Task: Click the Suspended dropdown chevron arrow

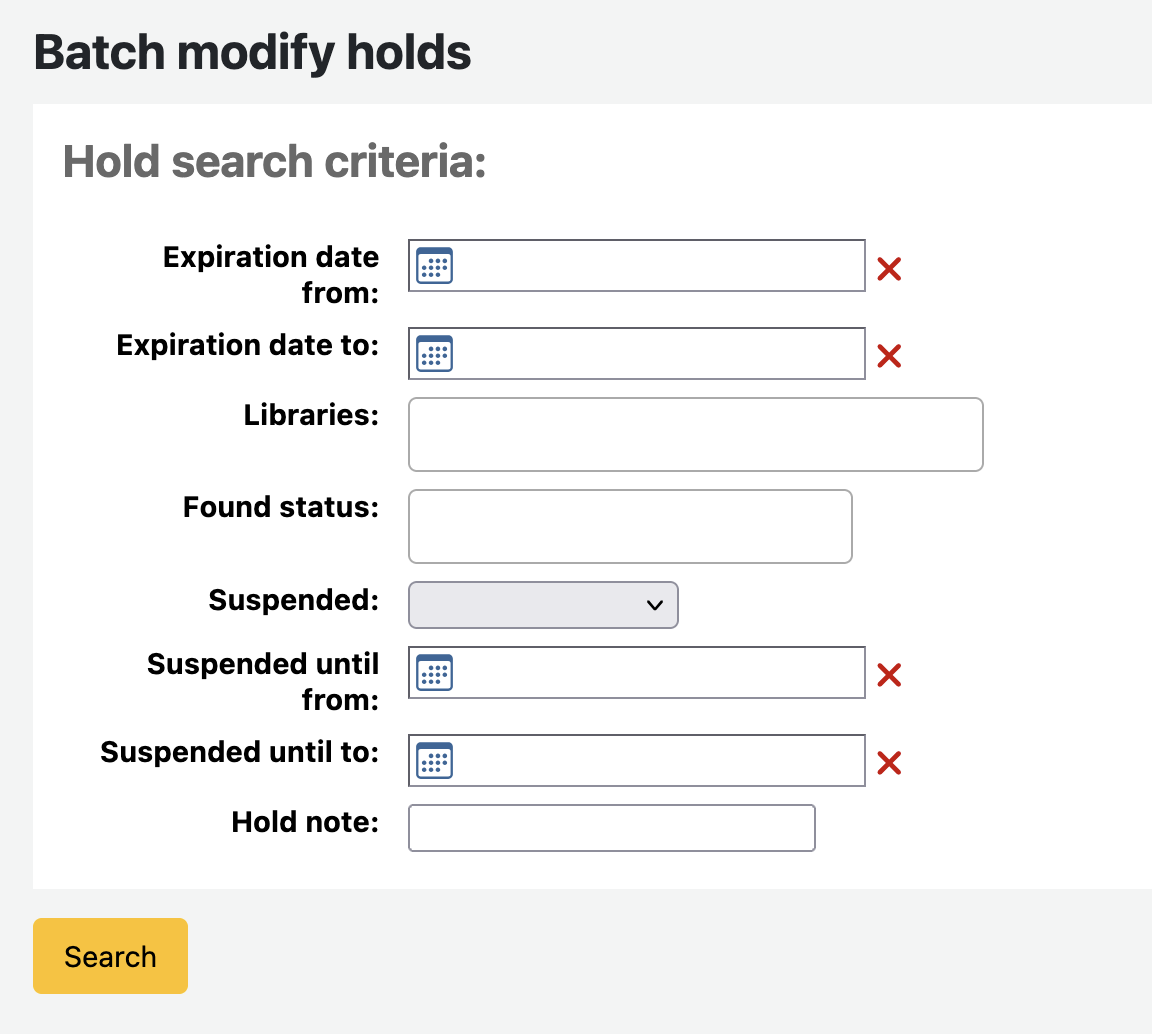Action: pos(655,605)
